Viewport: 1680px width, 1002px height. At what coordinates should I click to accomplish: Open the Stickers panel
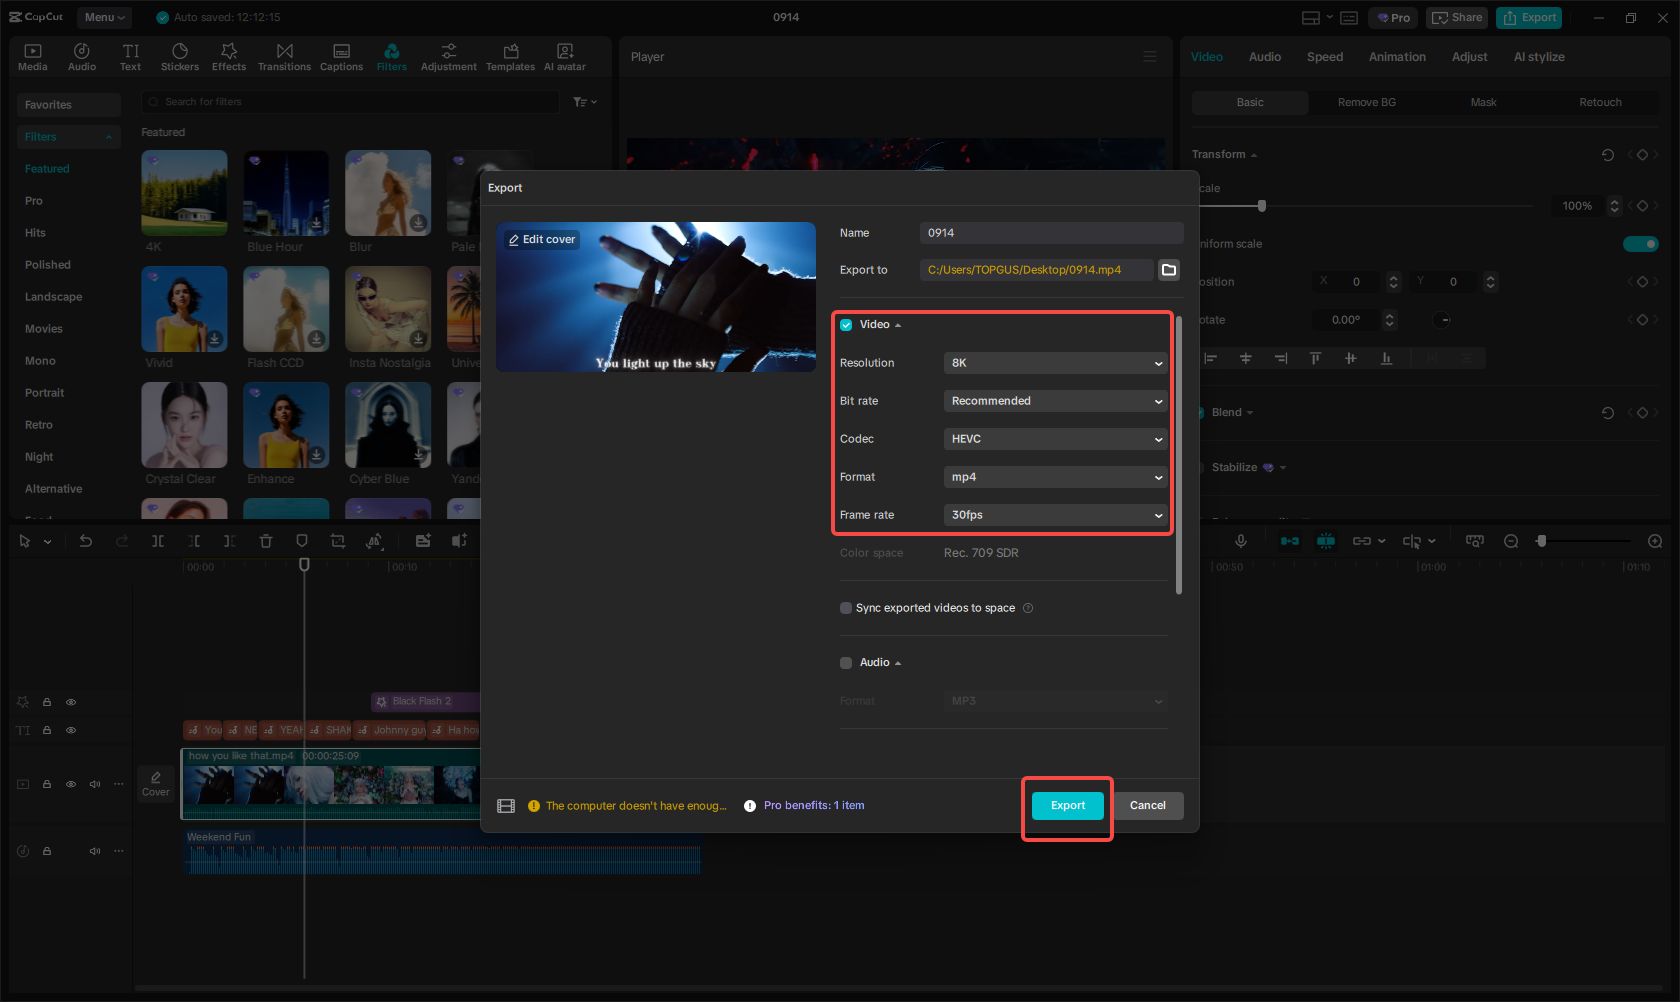point(180,55)
